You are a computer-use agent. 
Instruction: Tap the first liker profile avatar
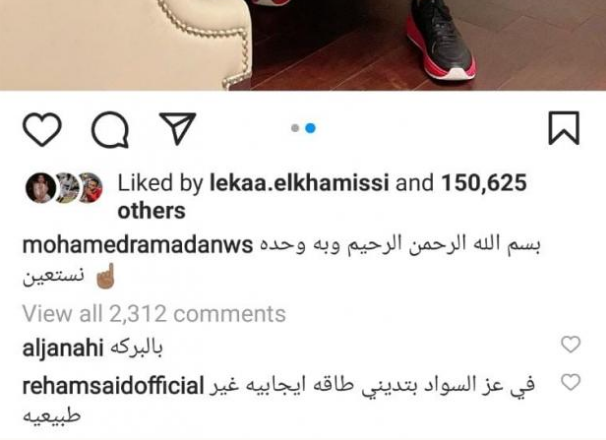(x=40, y=188)
